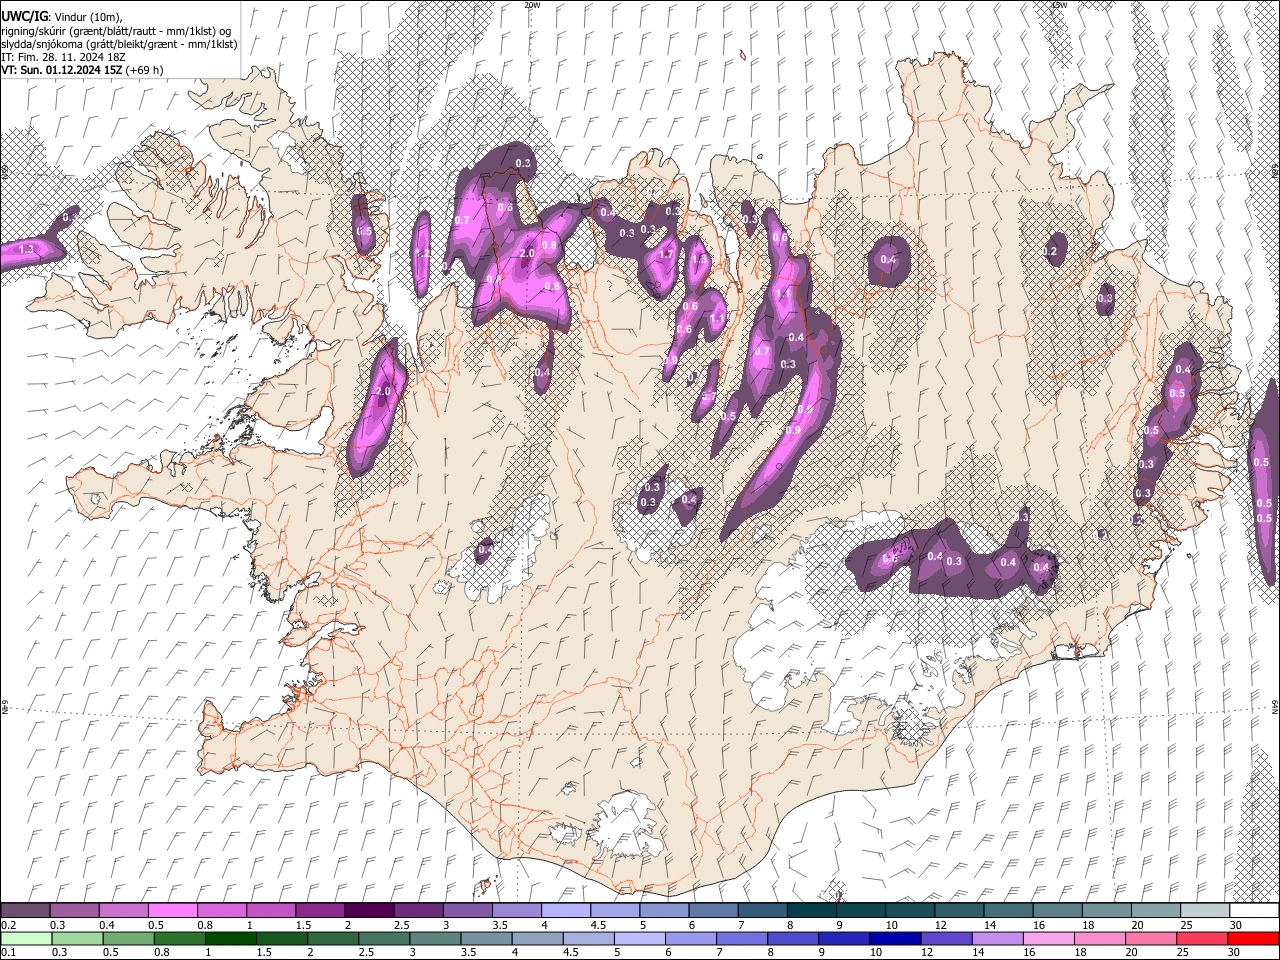Viewport: 1280px width, 960px height.
Task: Select the VT: Sun. 01.12.2024 15Z (+69 h) line
Action: [x=82, y=70]
